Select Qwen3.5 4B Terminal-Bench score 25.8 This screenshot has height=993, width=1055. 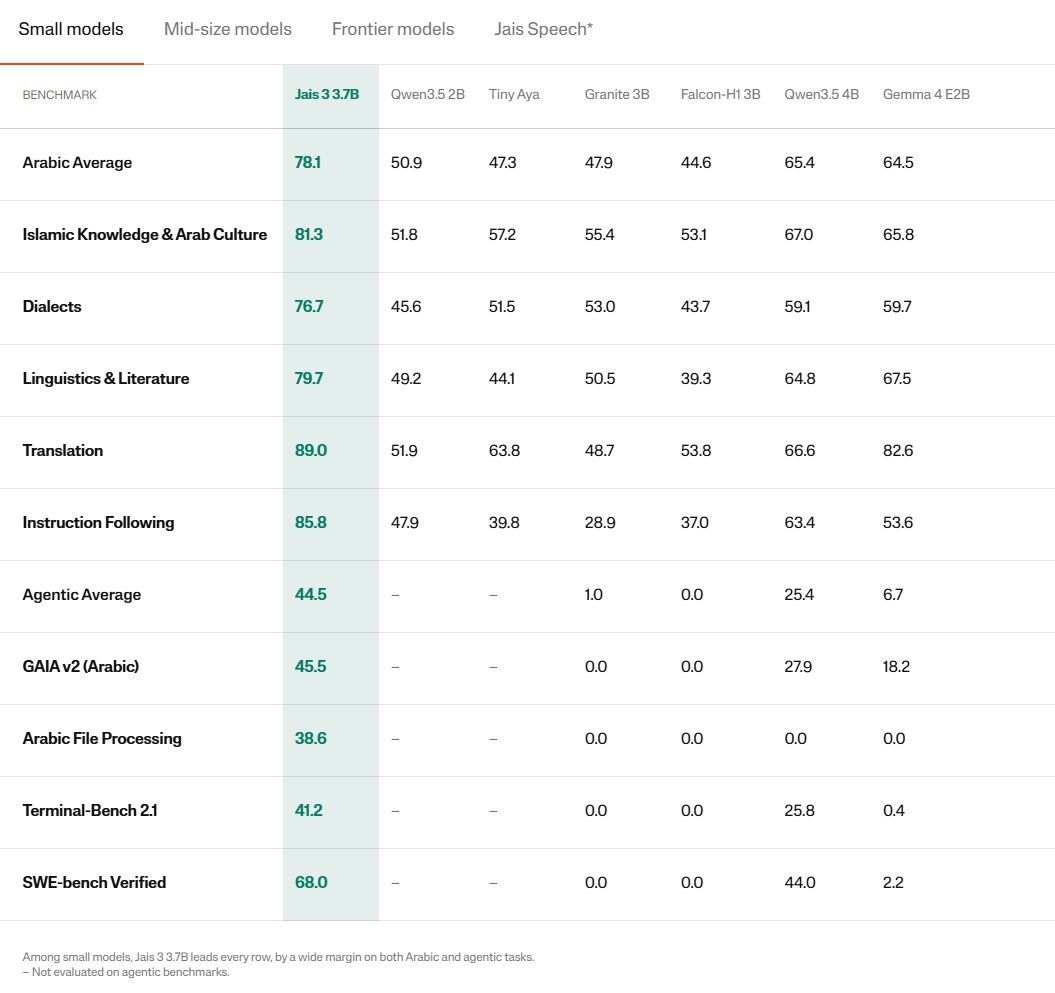[799, 810]
